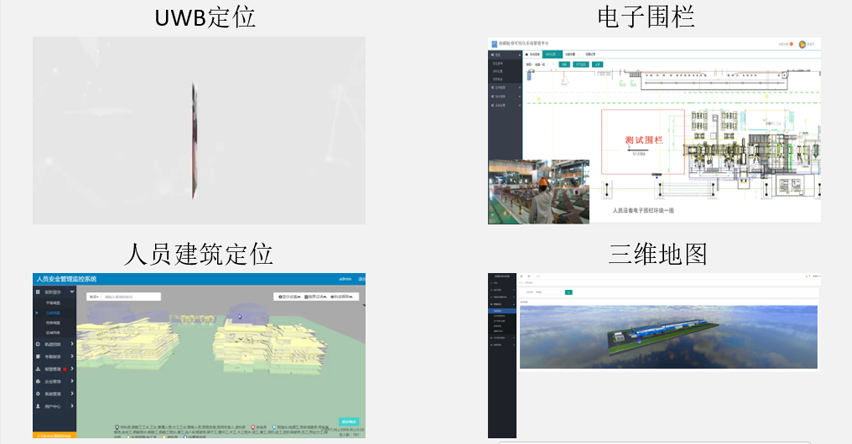Click the orange bar below the monitoring sidebar
This screenshot has width=852, height=444.
(54, 435)
